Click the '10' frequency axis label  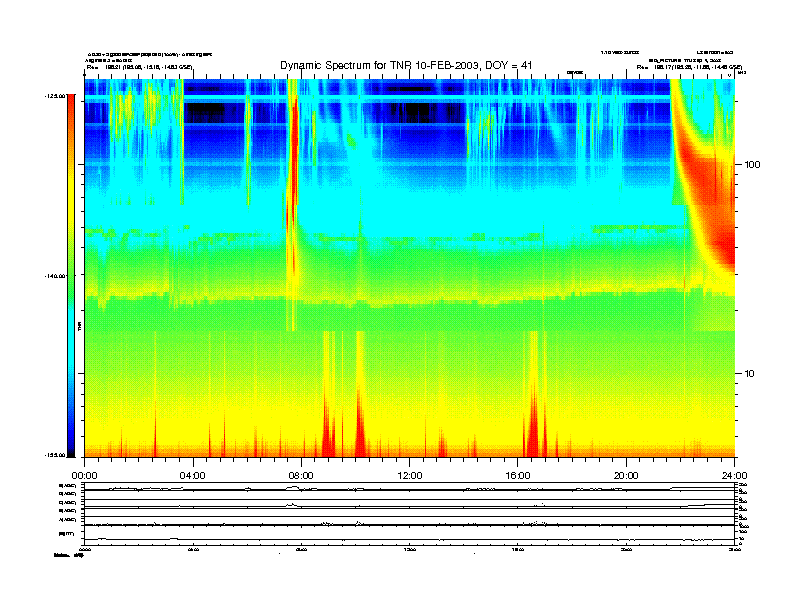pyautogui.click(x=750, y=374)
